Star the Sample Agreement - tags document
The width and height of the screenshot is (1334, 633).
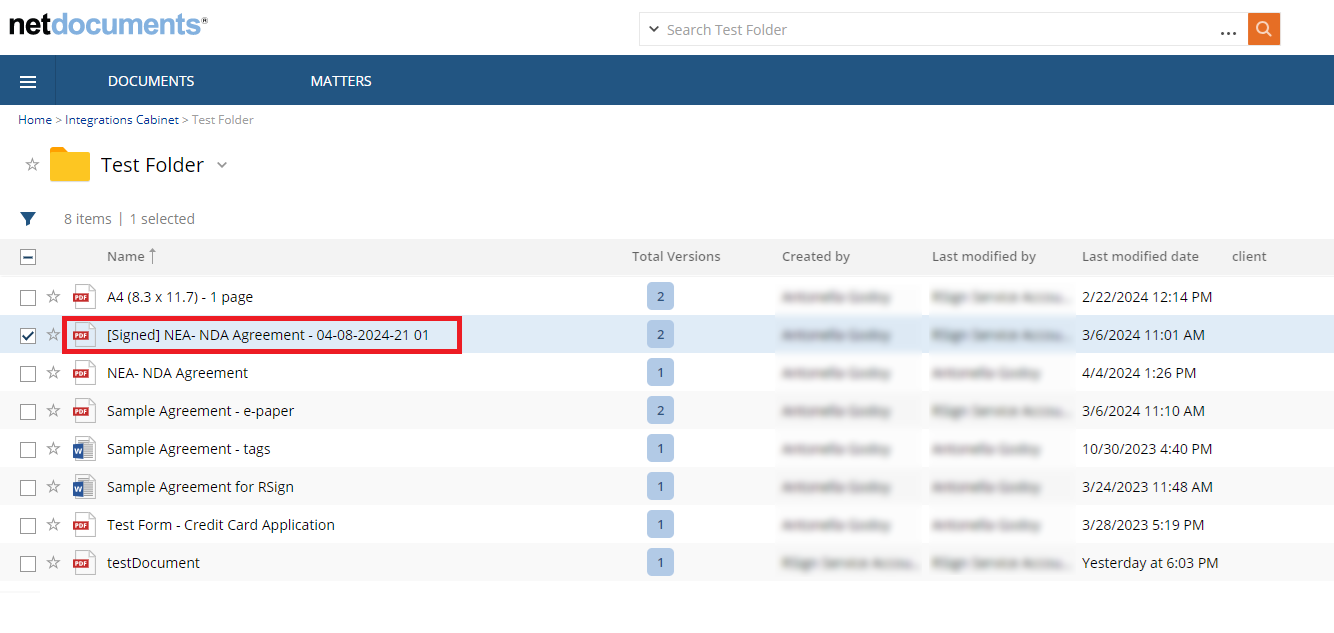[54, 448]
